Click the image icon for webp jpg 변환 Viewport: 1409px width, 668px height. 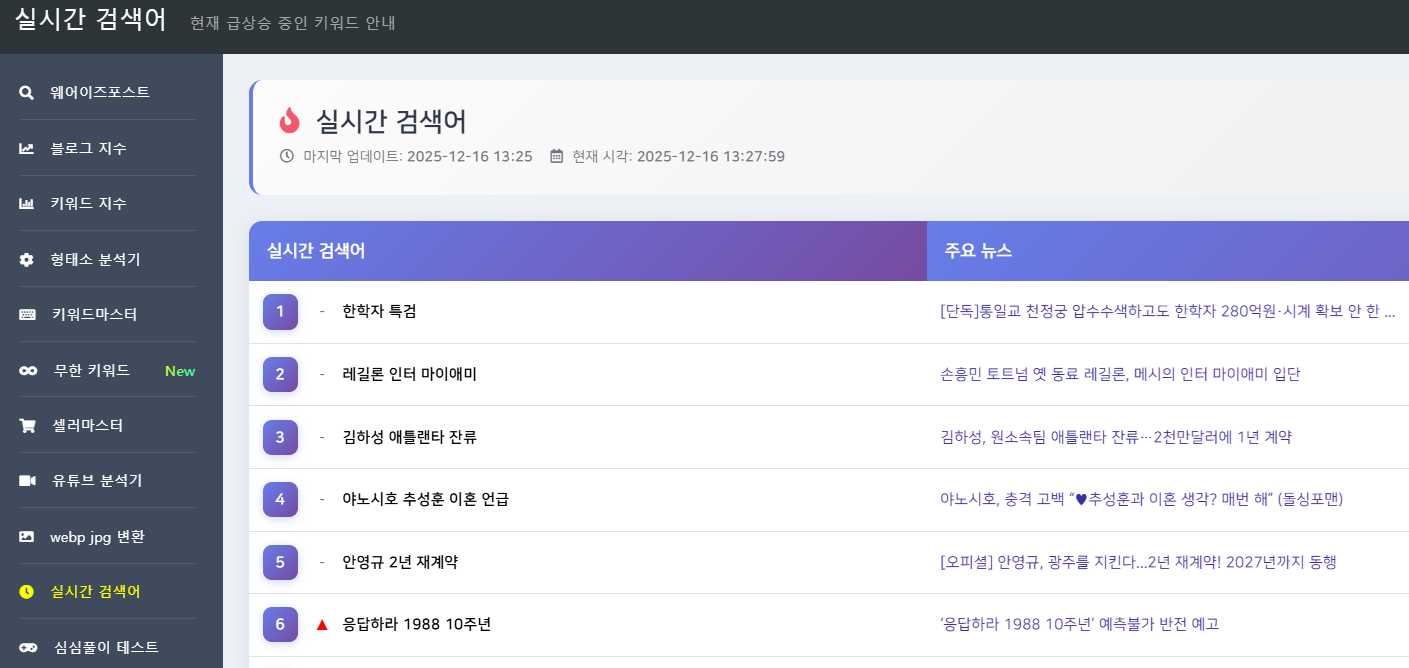[27, 536]
